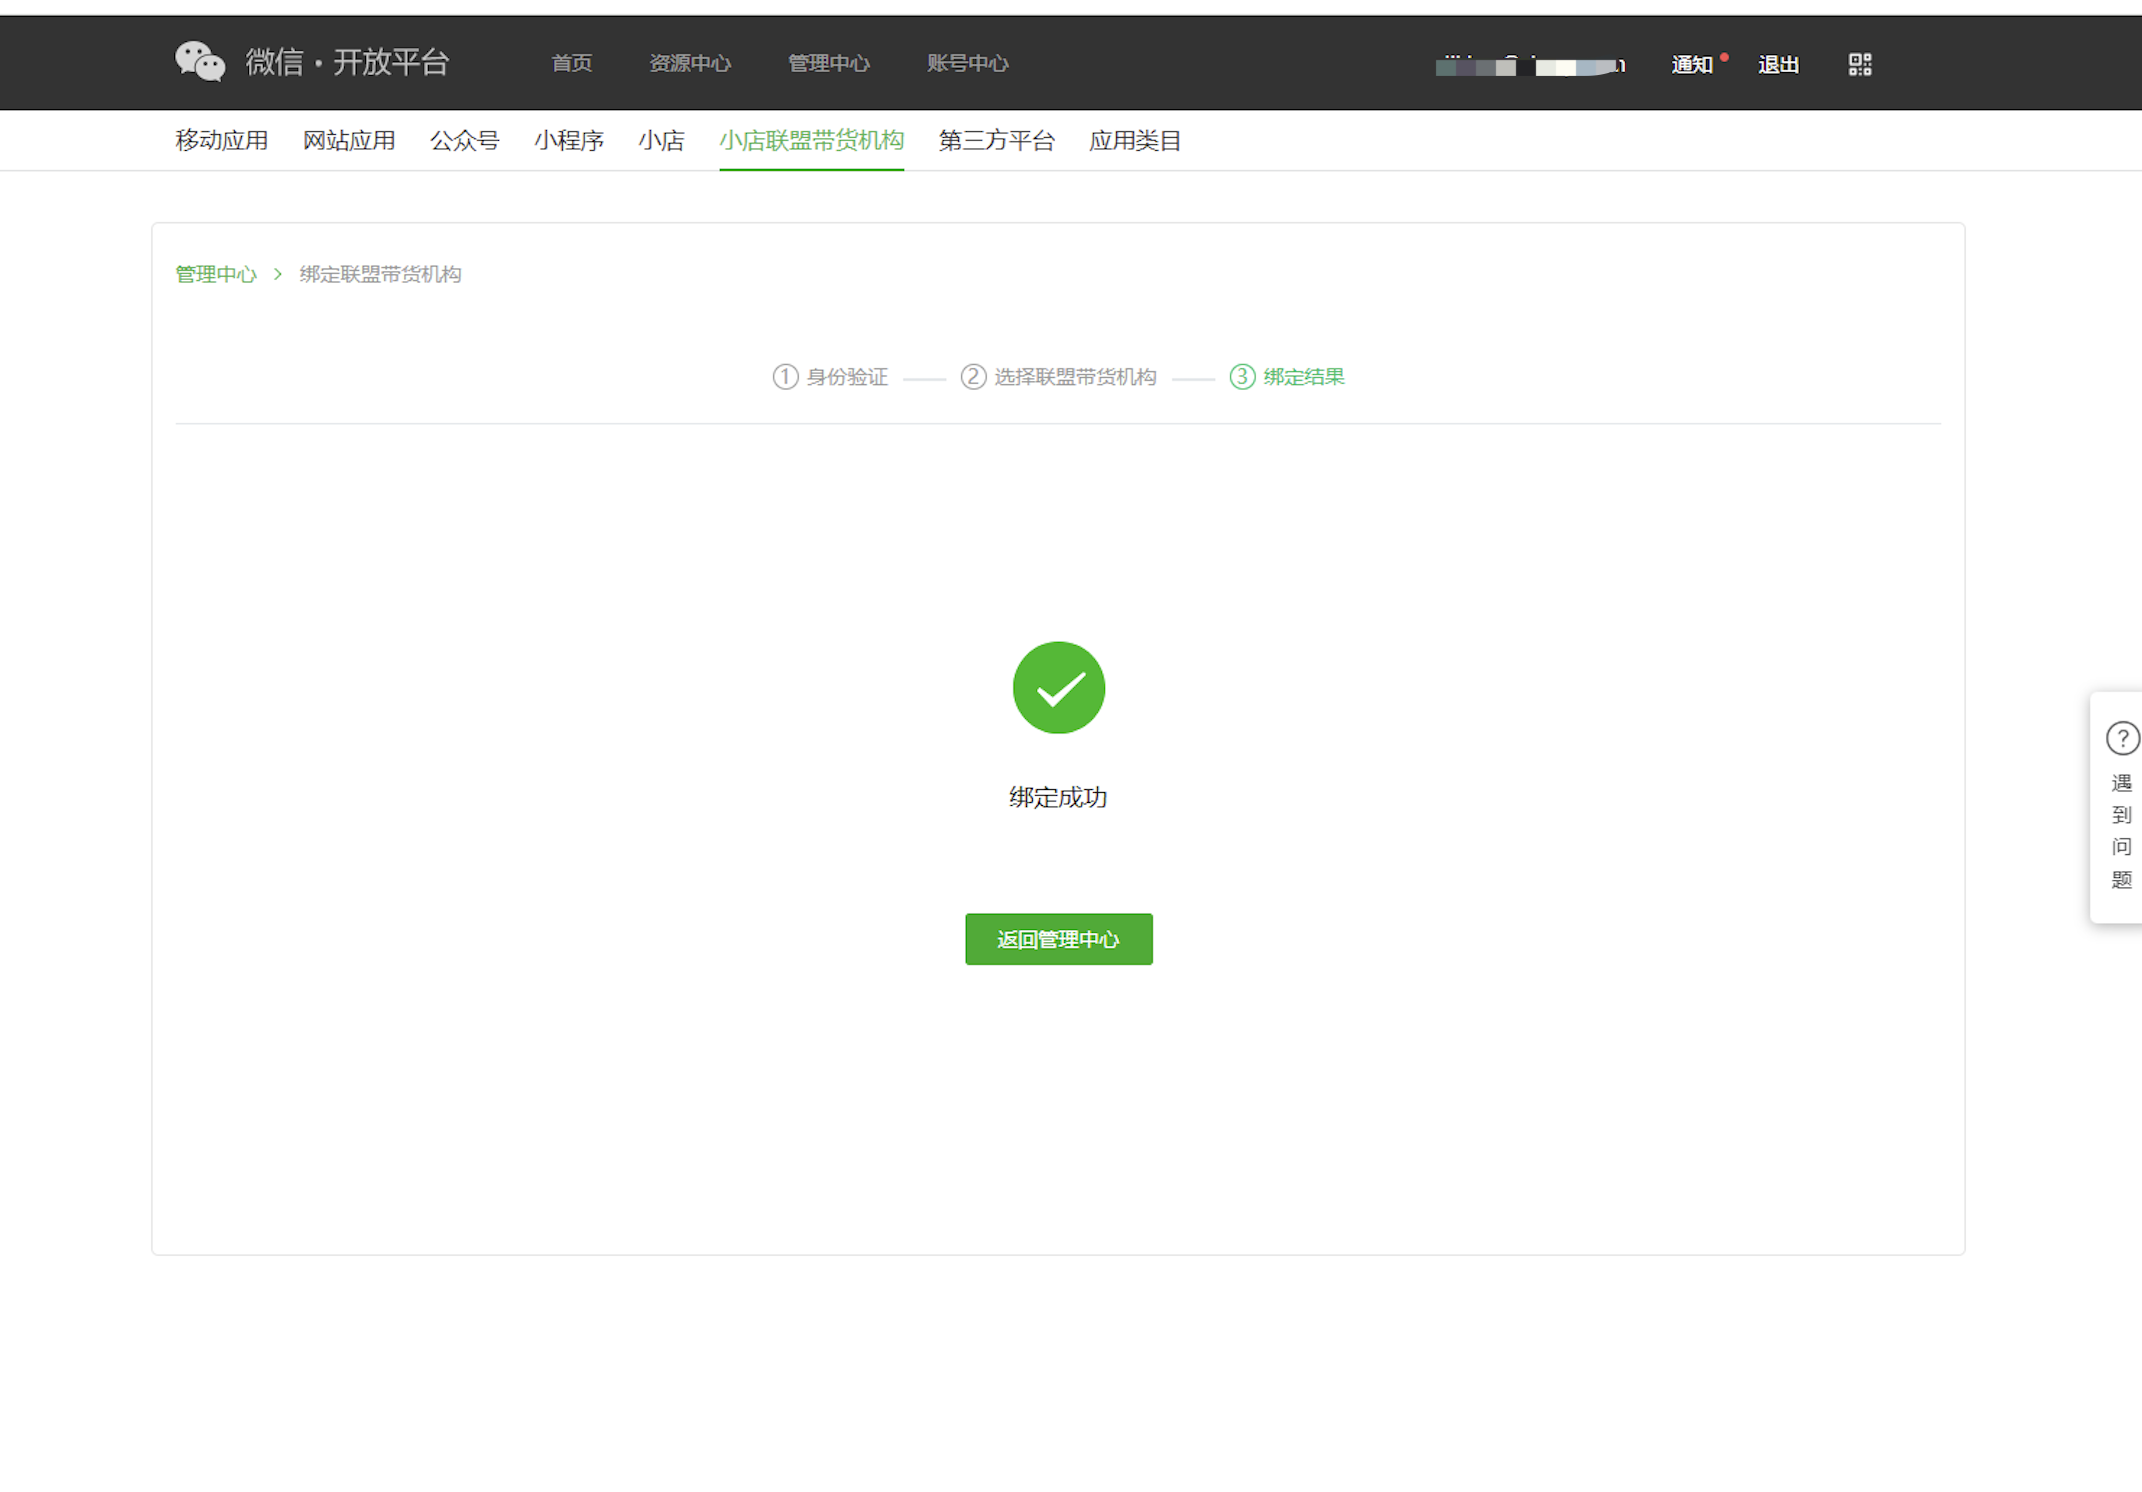
Task: Click the WeChat logo icon
Action: pyautogui.click(x=200, y=62)
